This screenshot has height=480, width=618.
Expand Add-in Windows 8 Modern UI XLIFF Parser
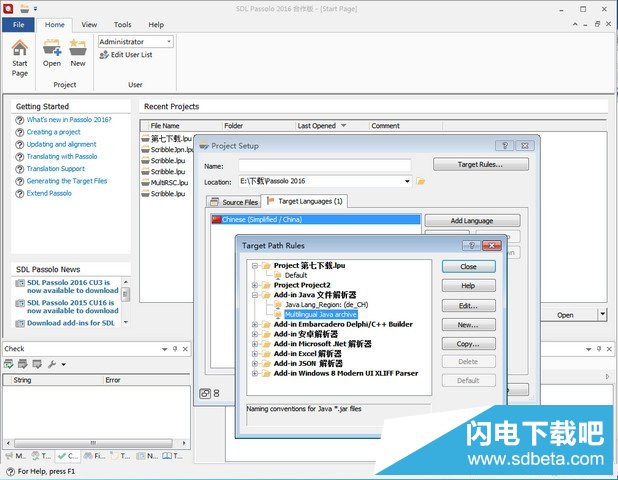(255, 373)
